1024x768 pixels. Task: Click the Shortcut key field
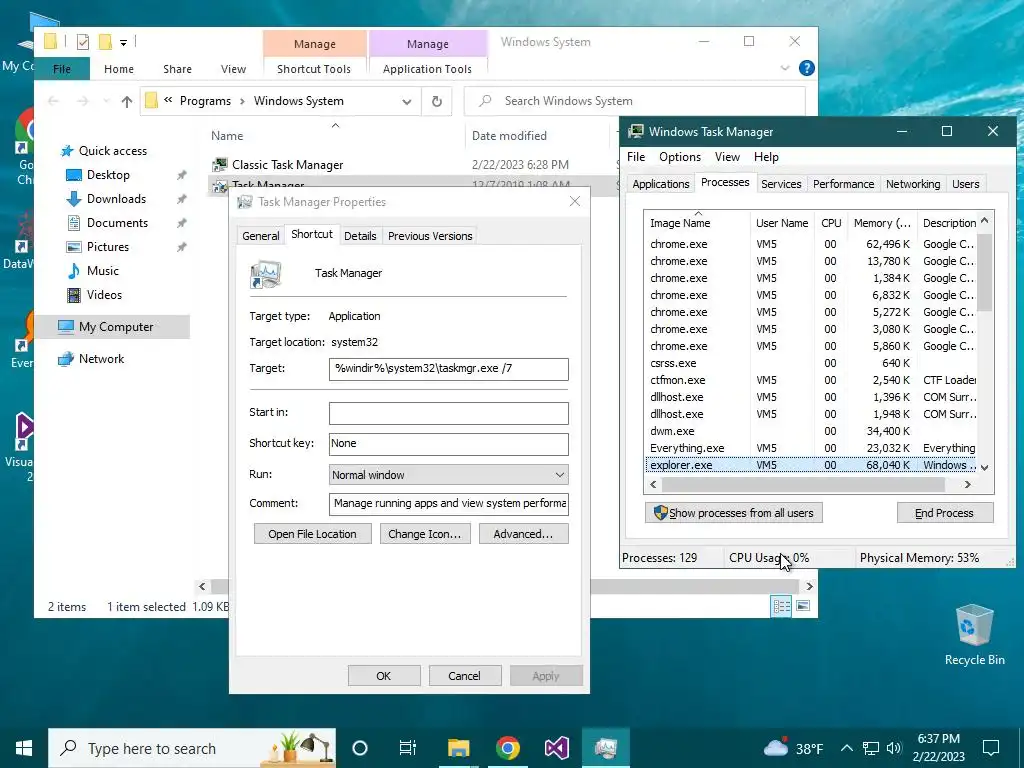tap(449, 444)
